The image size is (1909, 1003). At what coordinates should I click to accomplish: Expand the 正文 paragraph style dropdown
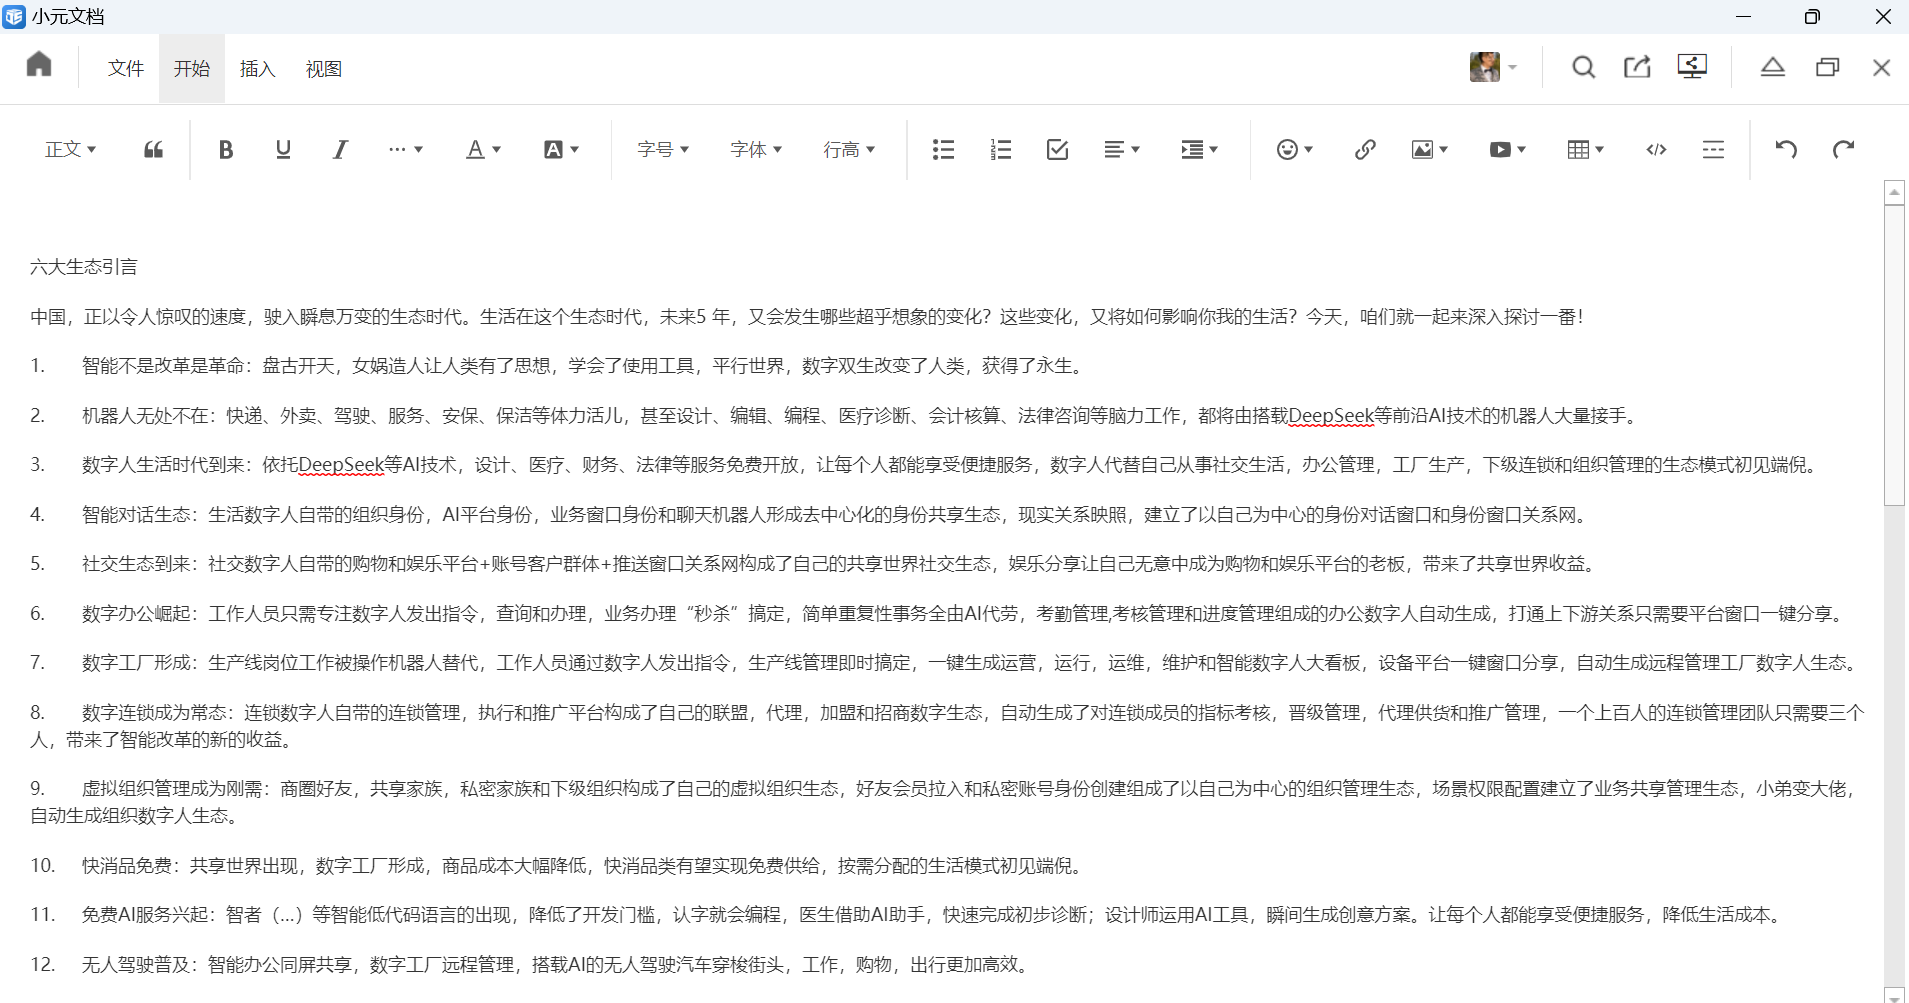(70, 150)
